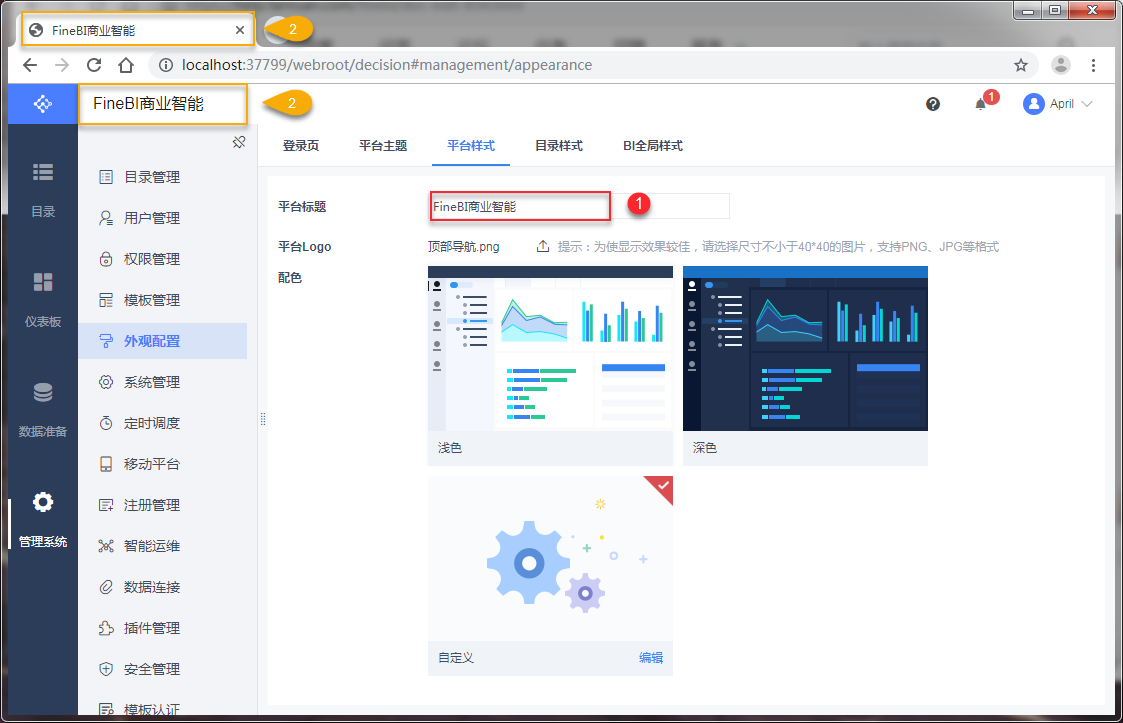This screenshot has height=723, width=1123.
Task: Open 移动平台 in the side menu
Action: (x=163, y=464)
